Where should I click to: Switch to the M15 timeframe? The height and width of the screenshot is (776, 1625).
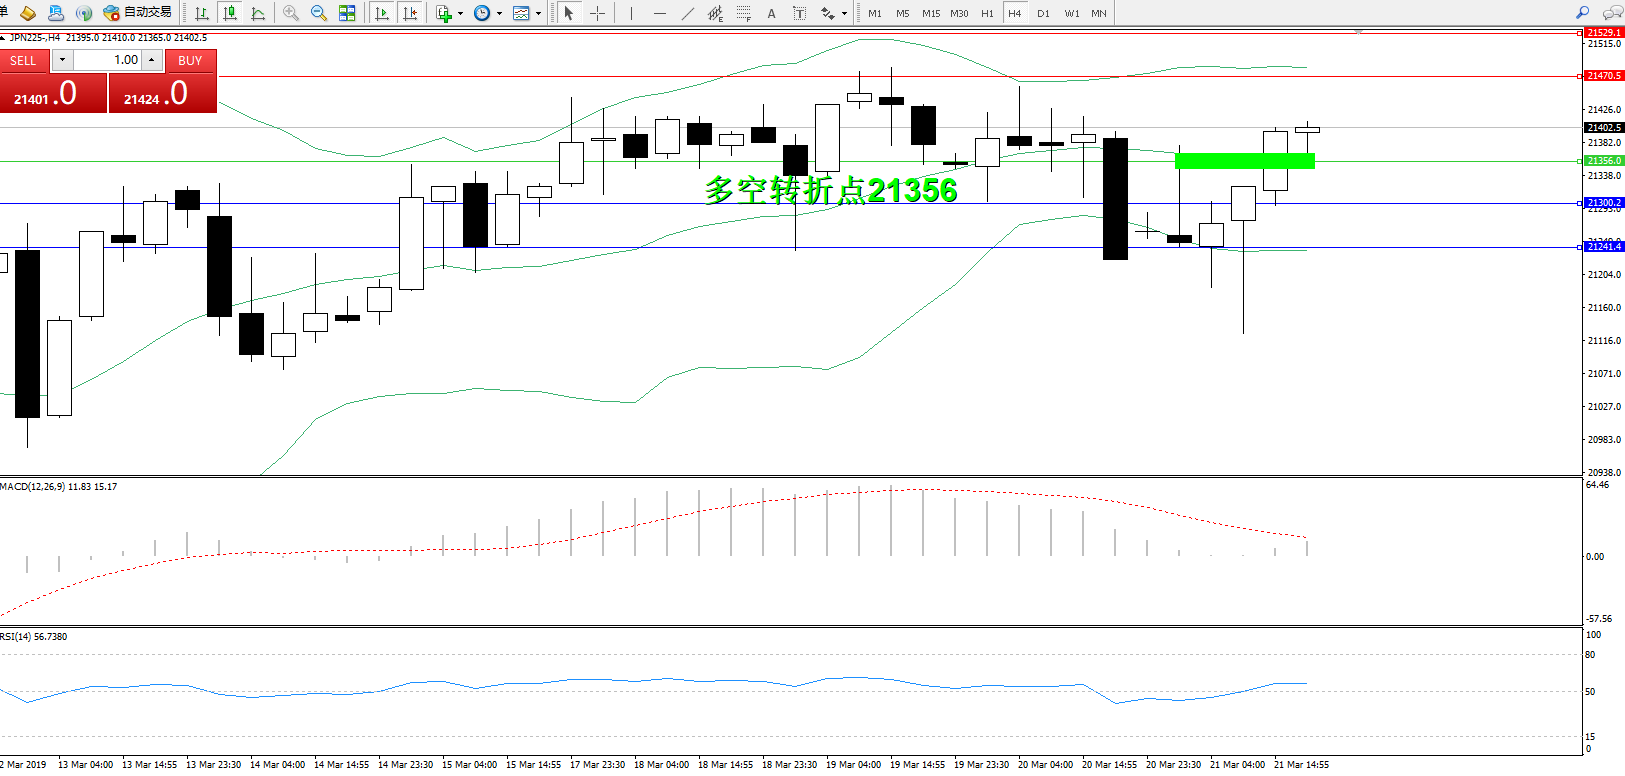pyautogui.click(x=931, y=13)
